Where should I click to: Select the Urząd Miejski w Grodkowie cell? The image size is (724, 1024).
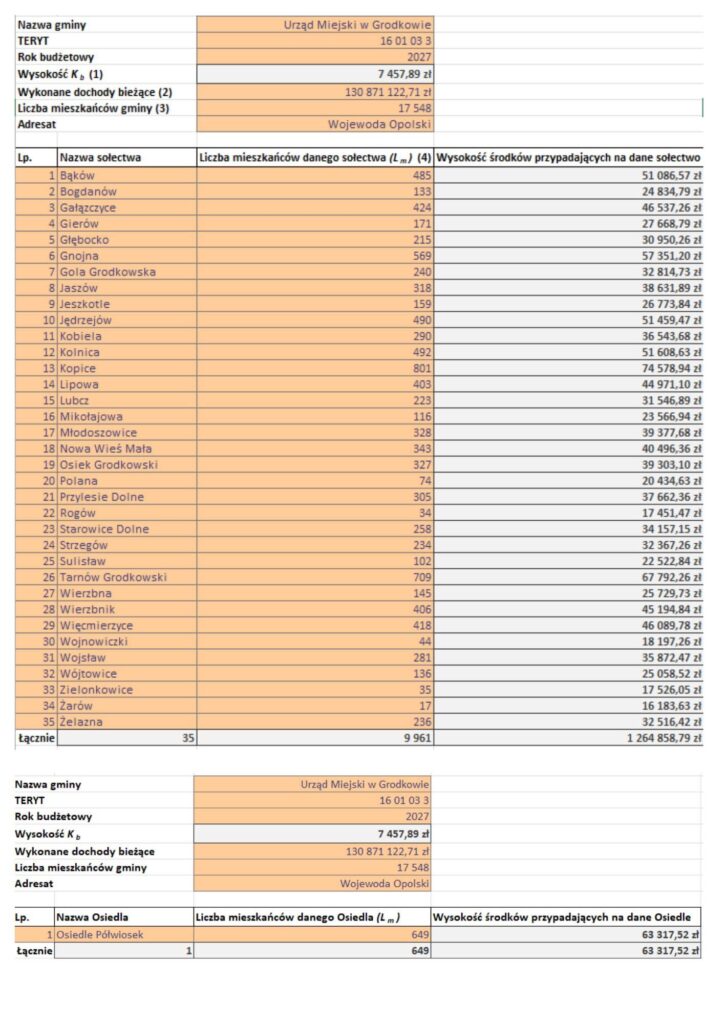tap(315, 25)
